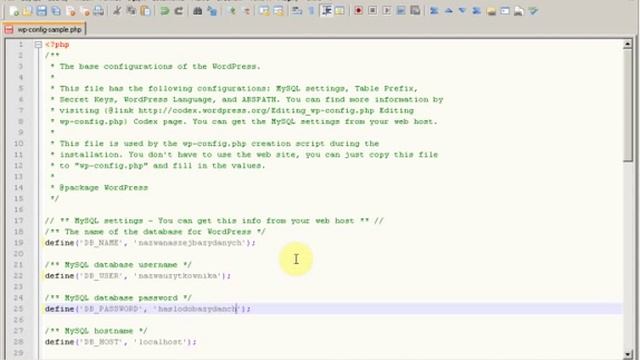Click the Save recorded macro icon

pos(415,11)
